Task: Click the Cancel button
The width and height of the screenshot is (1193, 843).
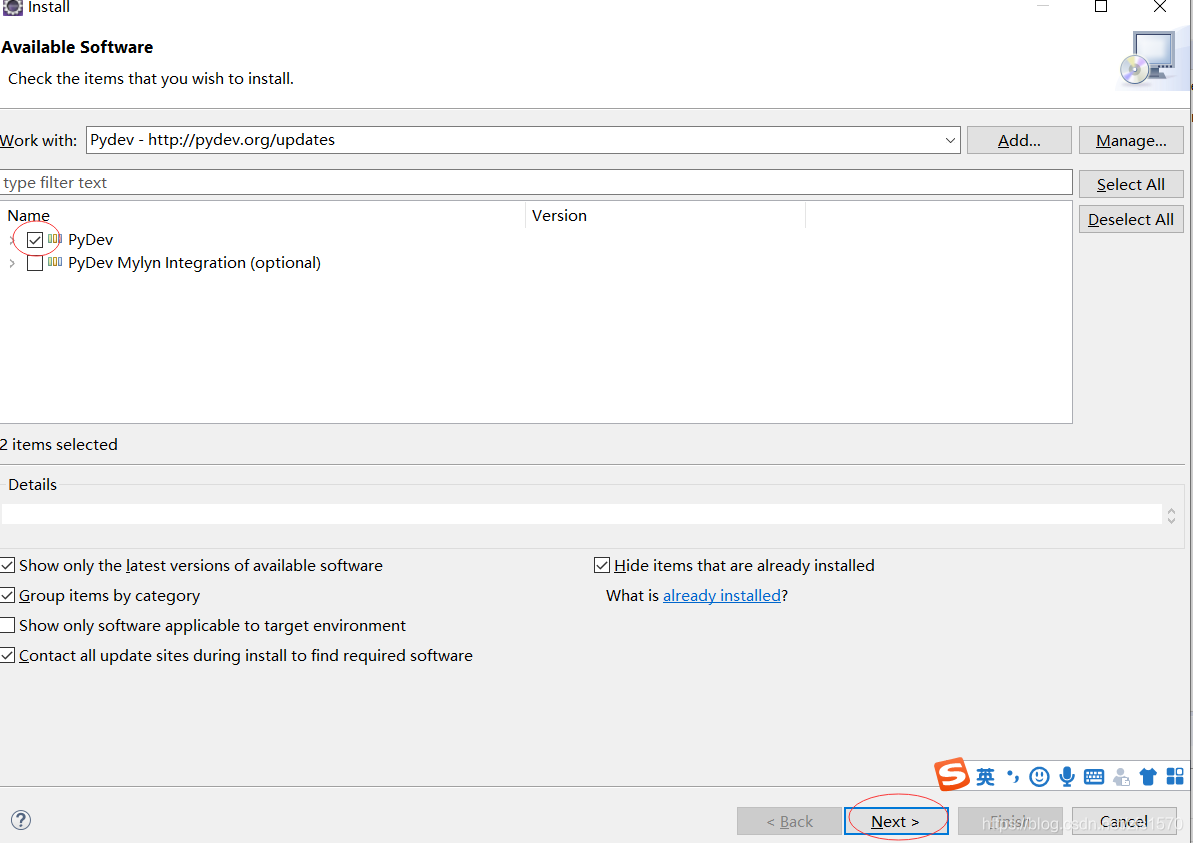Action: (x=1124, y=821)
